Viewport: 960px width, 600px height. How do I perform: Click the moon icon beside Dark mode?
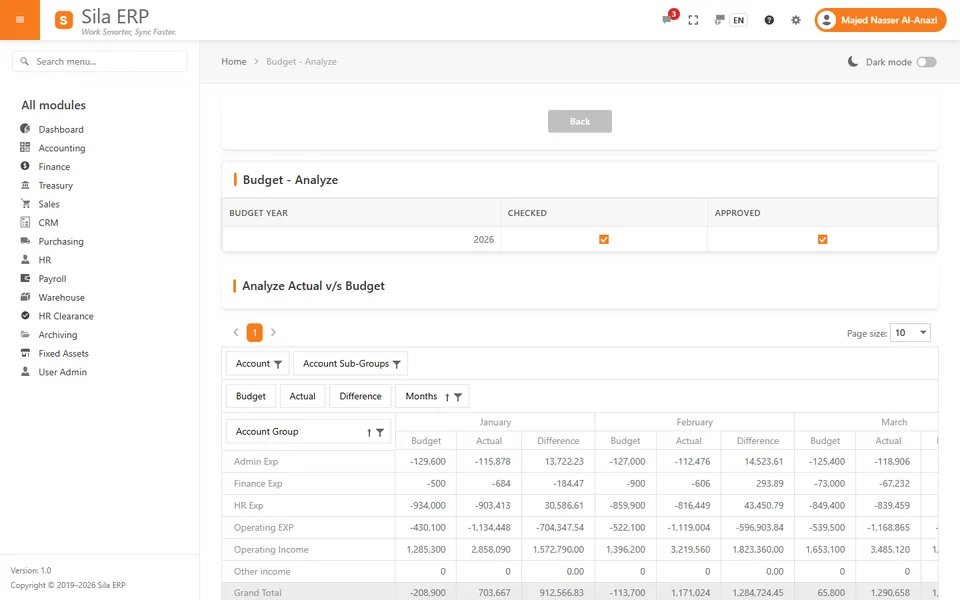(852, 62)
